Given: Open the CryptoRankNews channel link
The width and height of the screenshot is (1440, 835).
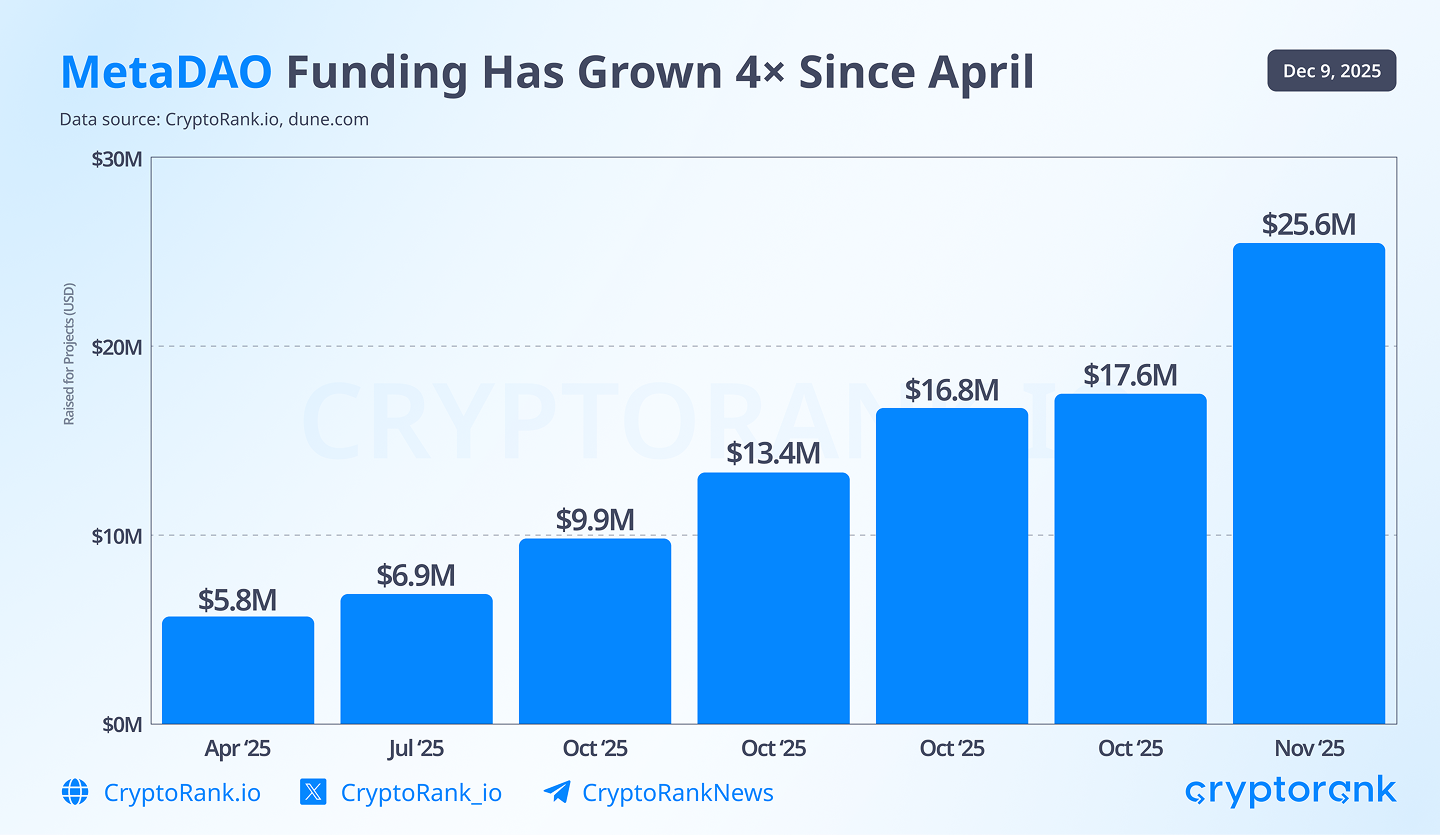Looking at the screenshot, I should (677, 793).
